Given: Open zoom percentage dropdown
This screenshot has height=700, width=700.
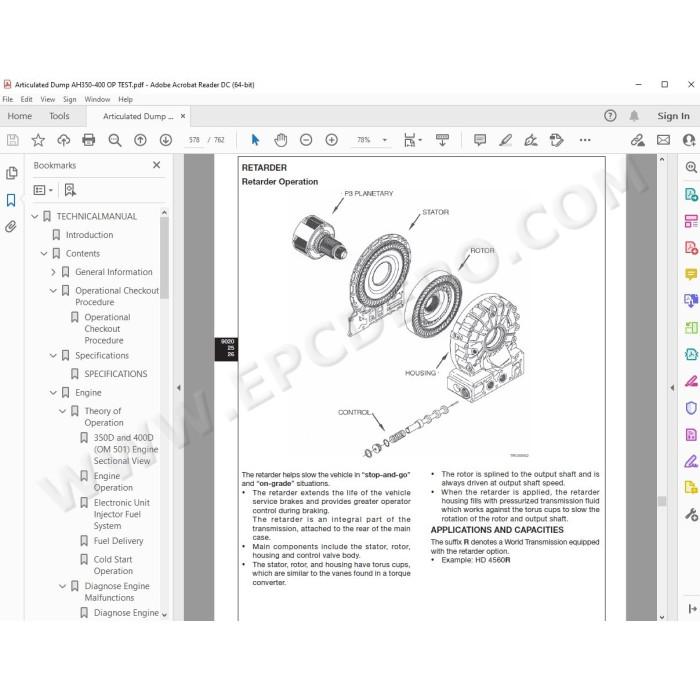Looking at the screenshot, I should pyautogui.click(x=385, y=140).
